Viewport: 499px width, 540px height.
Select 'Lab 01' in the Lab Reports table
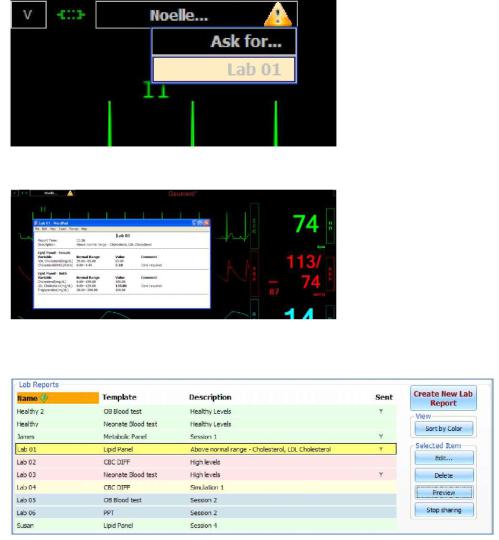(206, 449)
